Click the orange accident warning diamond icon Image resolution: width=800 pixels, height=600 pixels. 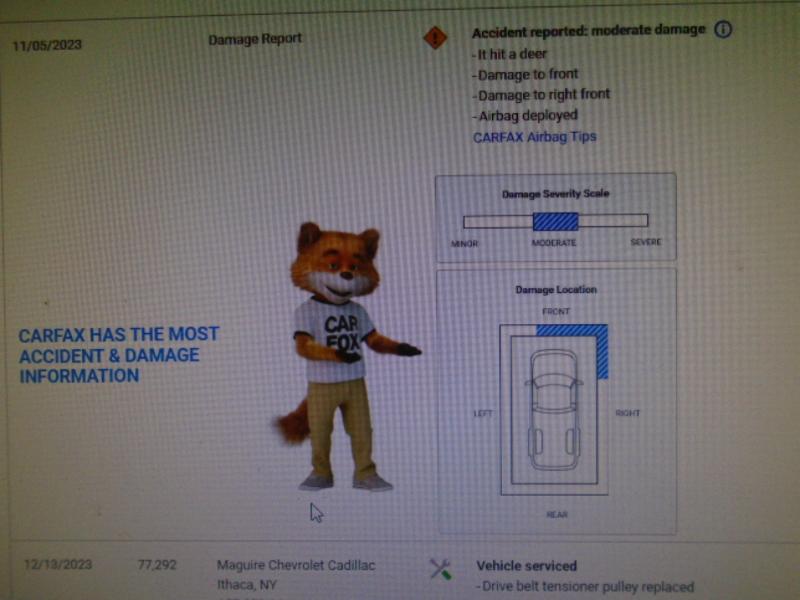pos(435,38)
